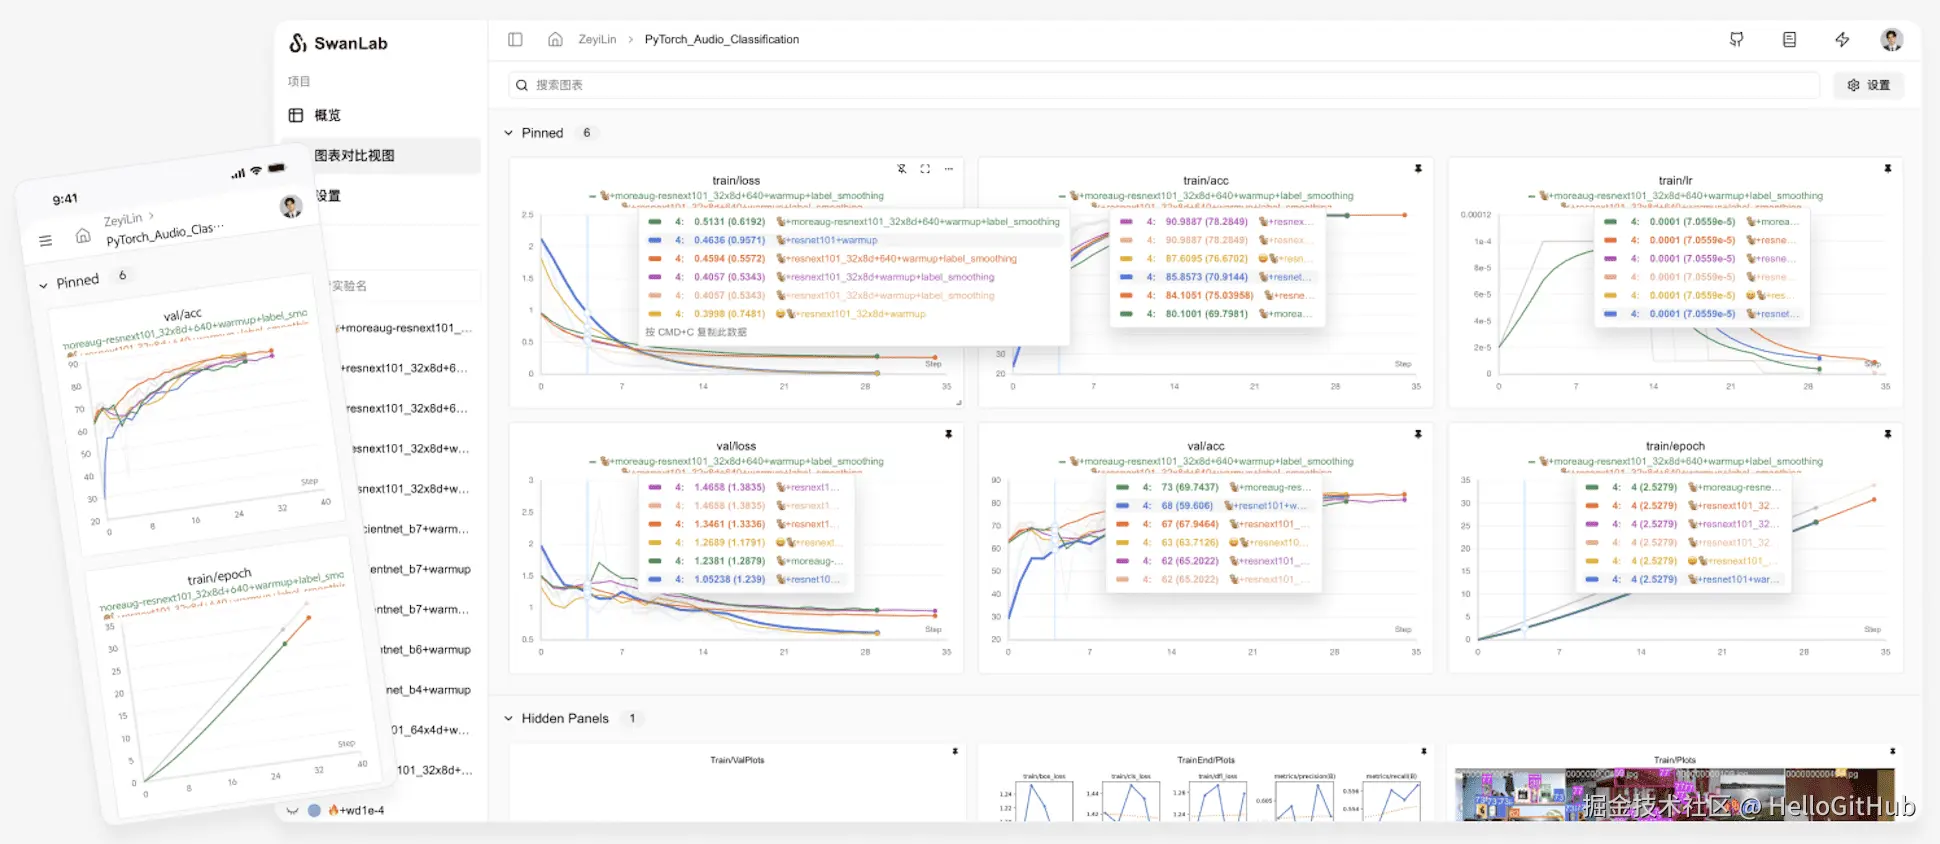Tap the avatar in mobile view
The width and height of the screenshot is (1940, 844).
click(x=291, y=206)
